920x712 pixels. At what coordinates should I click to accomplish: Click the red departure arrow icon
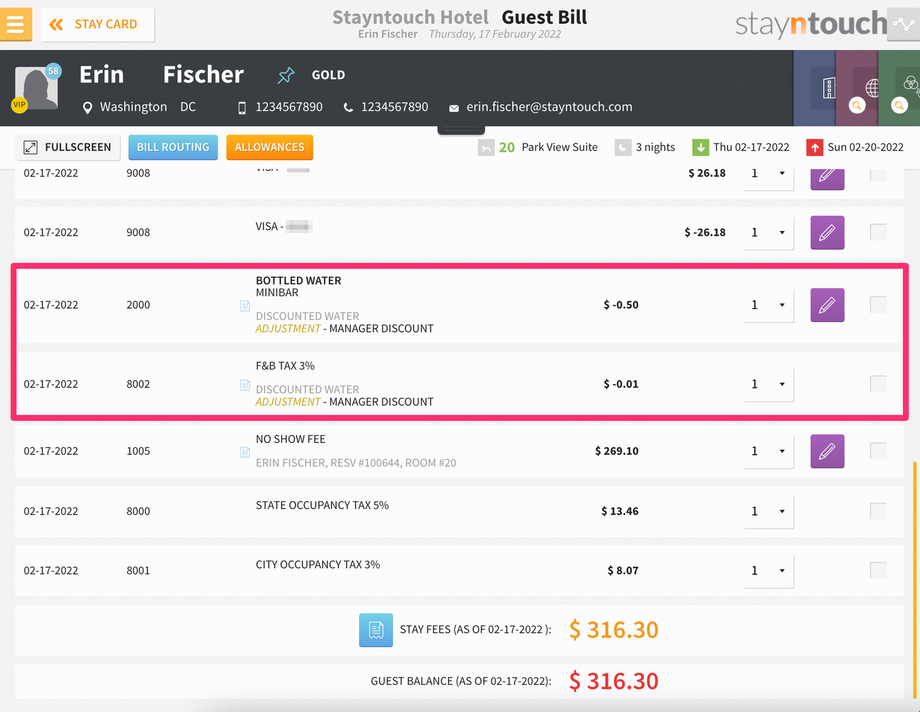(x=814, y=147)
